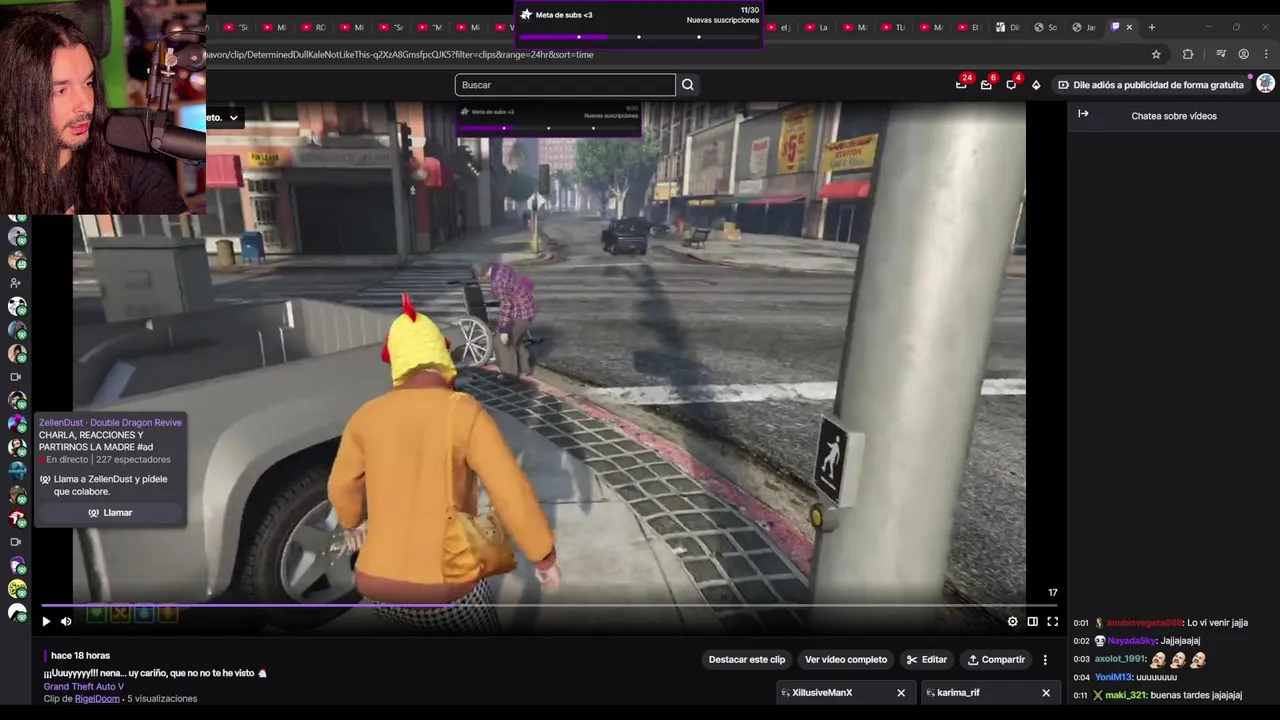Select 'hace 18 horas' text
Image resolution: width=1280 pixels, height=720 pixels.
click(x=80, y=656)
